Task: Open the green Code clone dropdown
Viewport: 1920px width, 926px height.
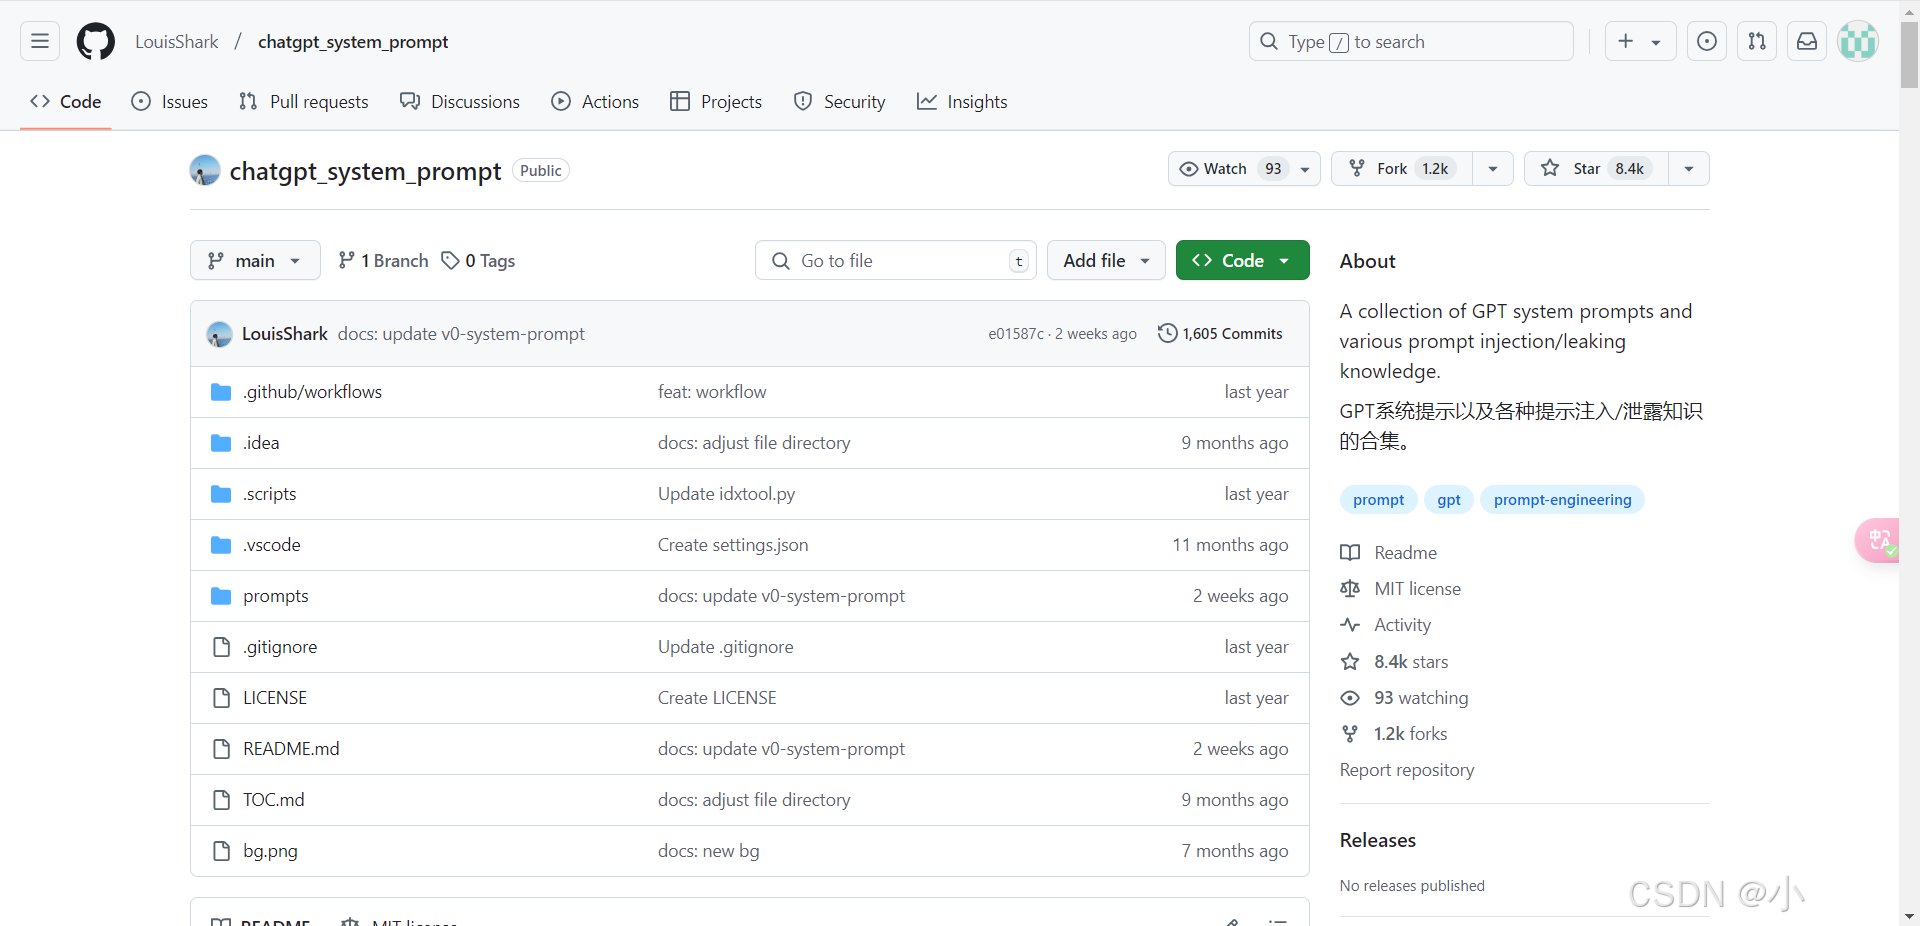Action: (1243, 260)
